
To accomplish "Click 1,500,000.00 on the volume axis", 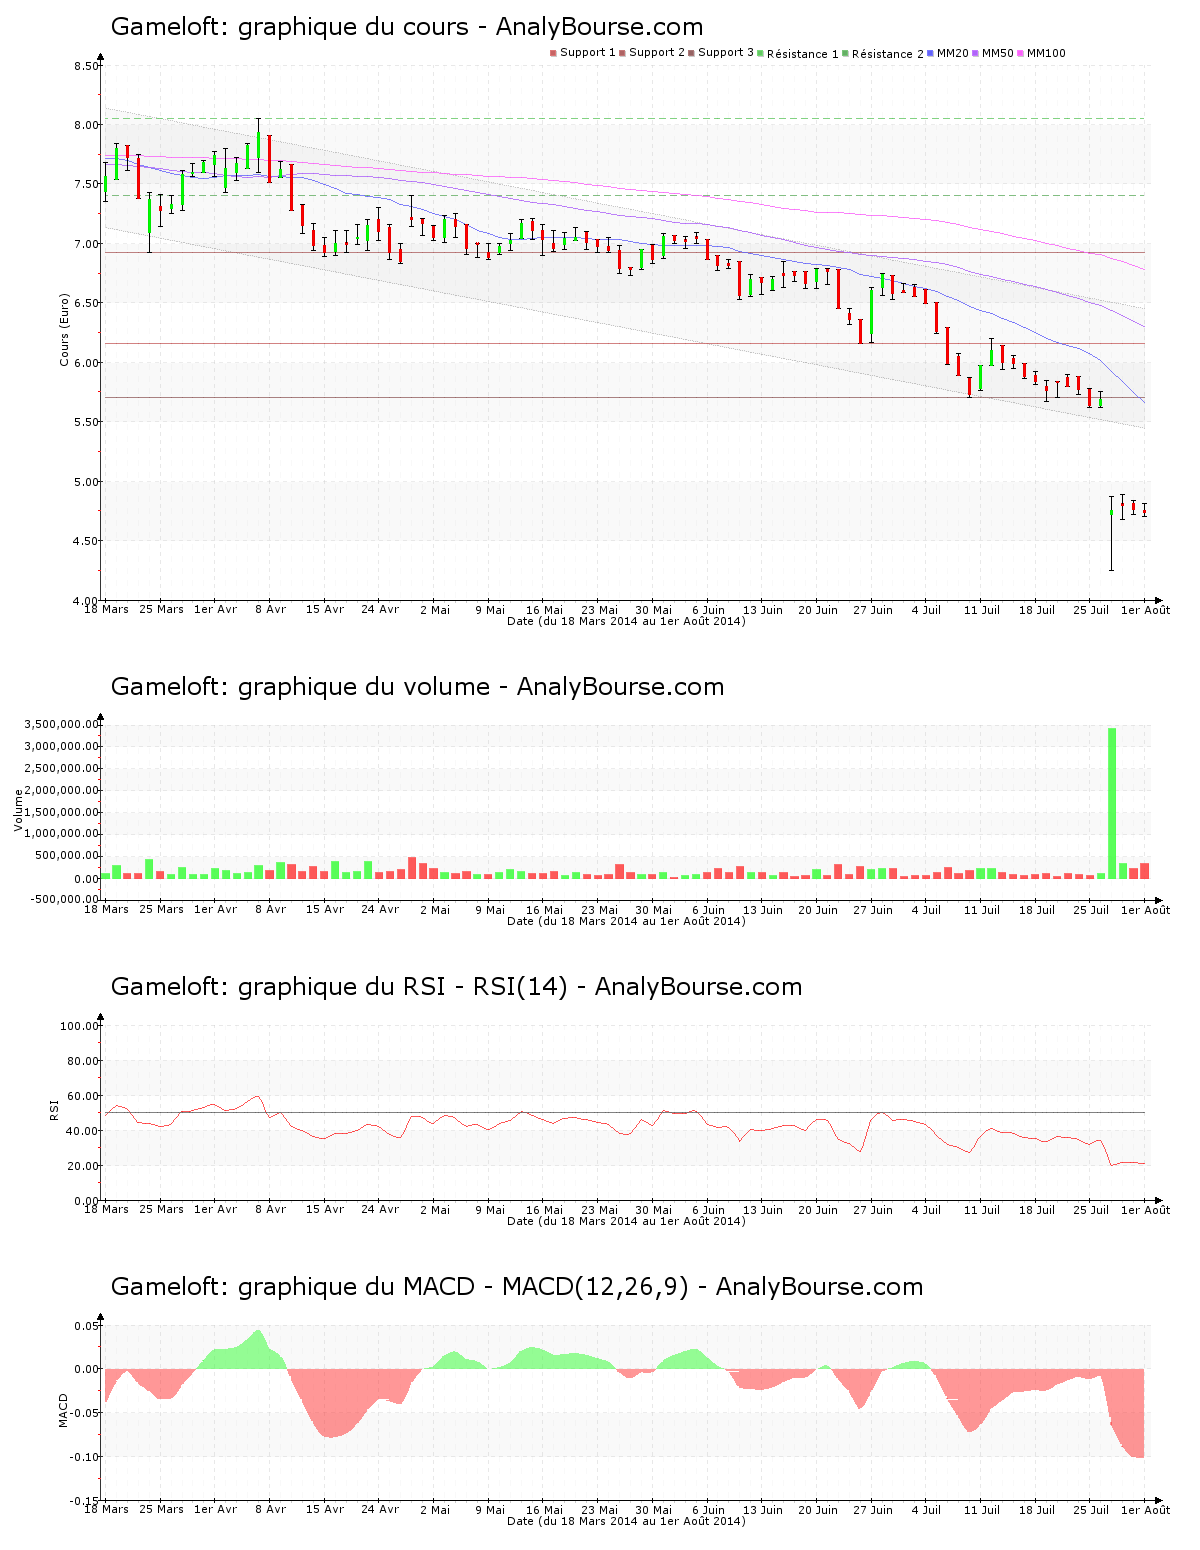I will (x=61, y=811).
